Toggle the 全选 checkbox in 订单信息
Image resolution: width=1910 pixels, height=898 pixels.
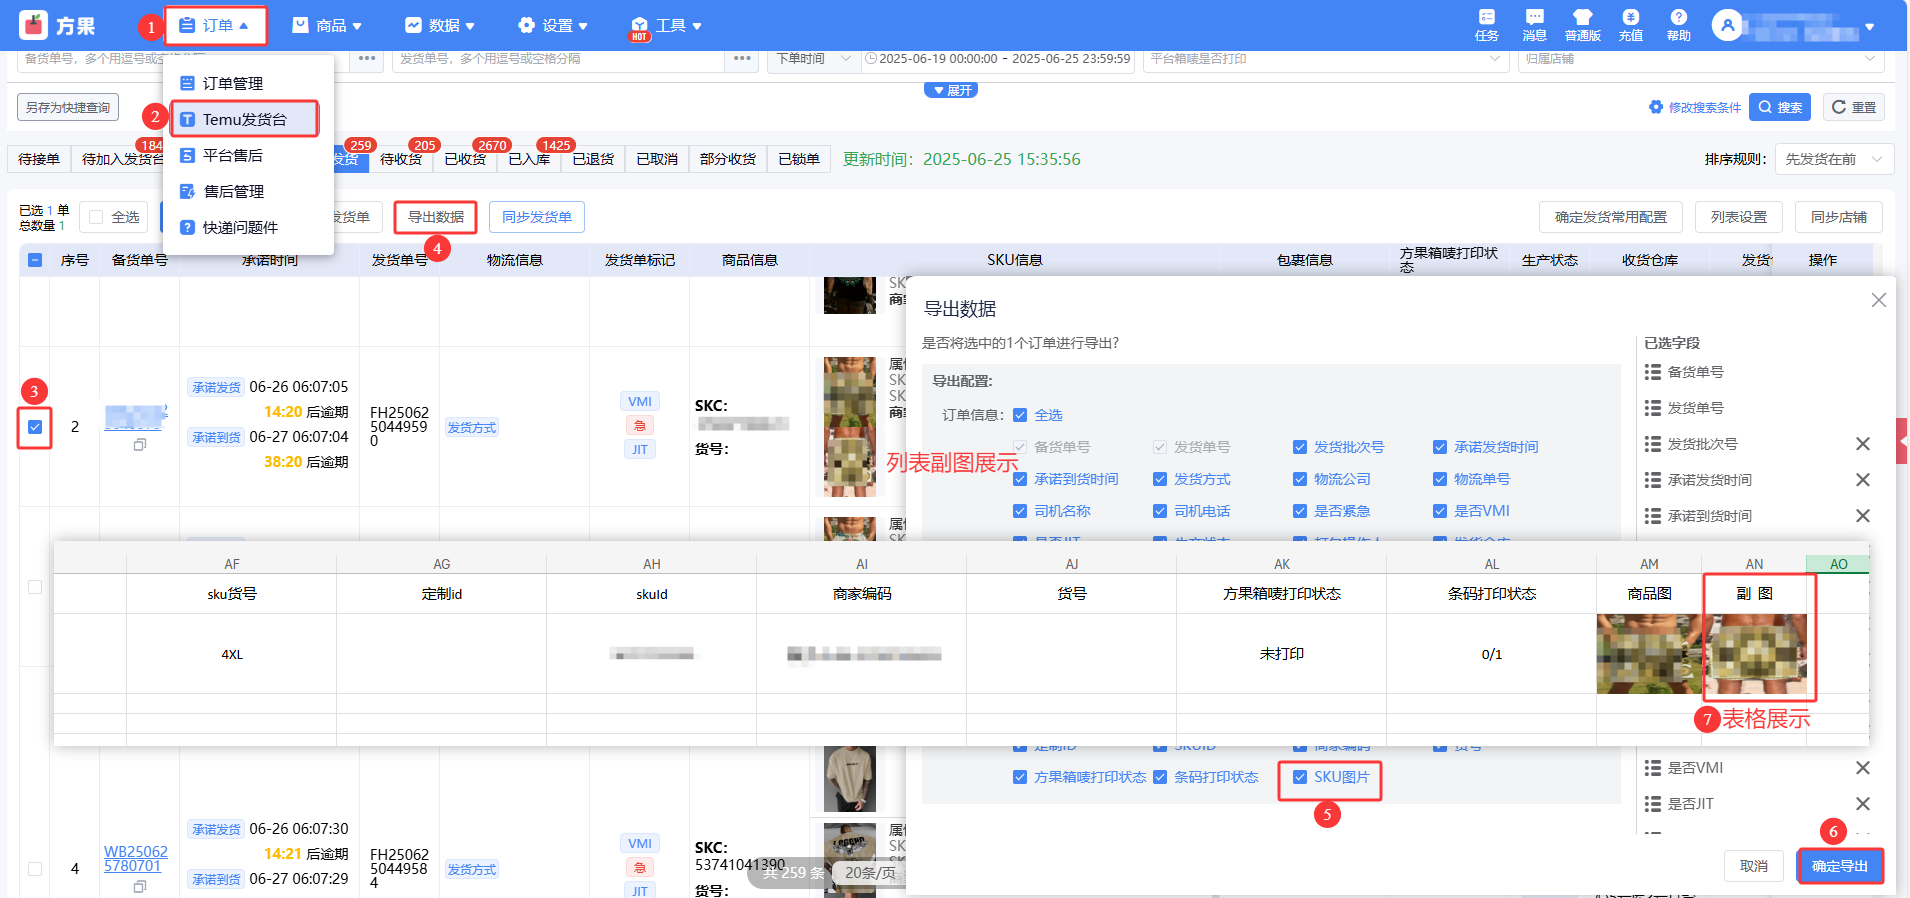coord(1020,415)
